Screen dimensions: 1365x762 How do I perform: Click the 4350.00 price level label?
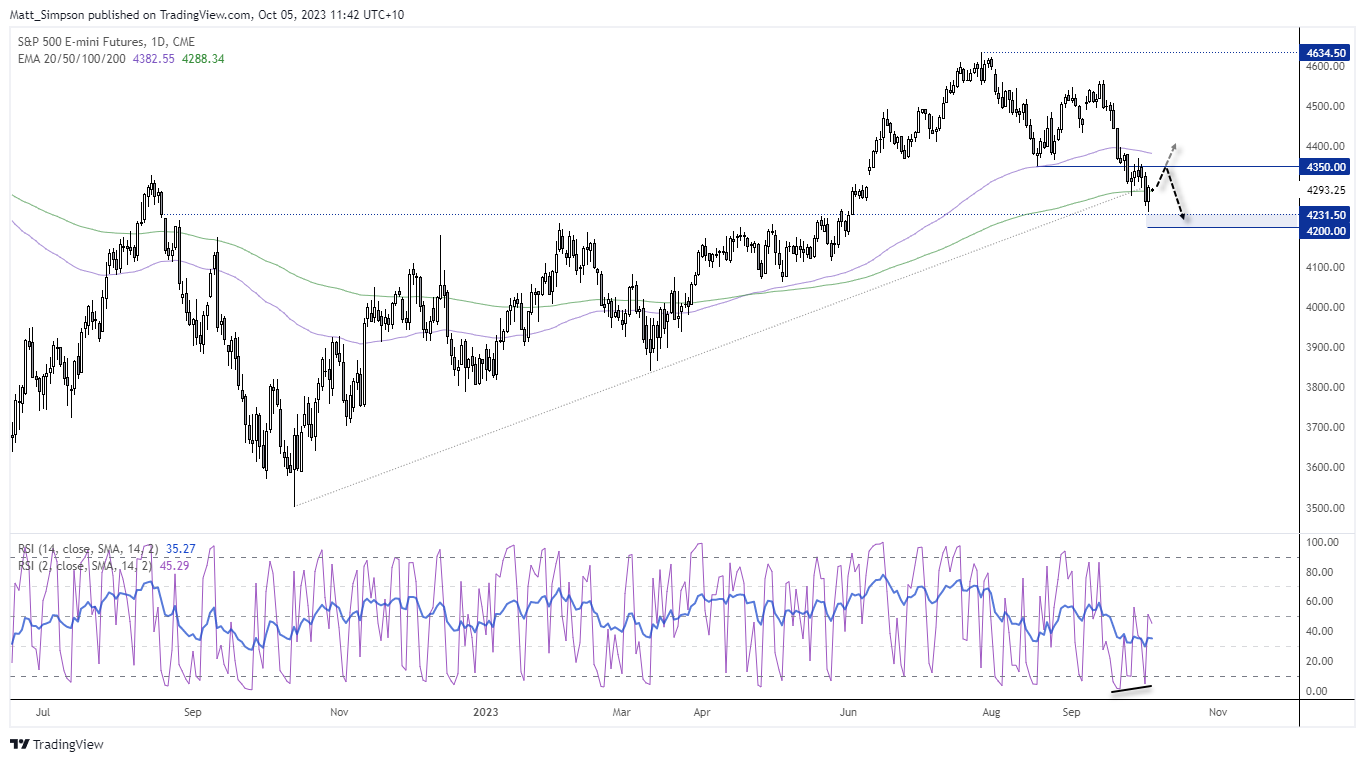pyautogui.click(x=1327, y=167)
